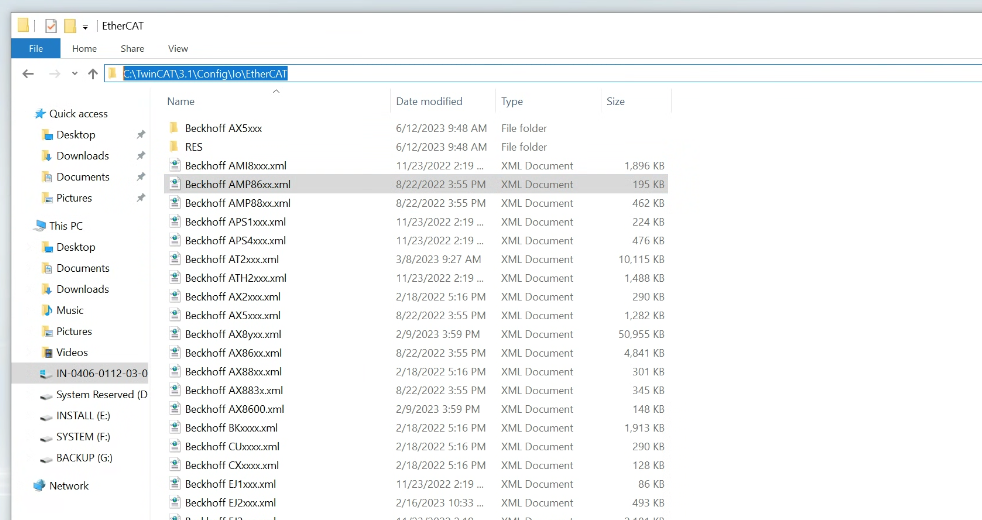Click Beckhoff AX8600.xml file icon

[x=175, y=409]
